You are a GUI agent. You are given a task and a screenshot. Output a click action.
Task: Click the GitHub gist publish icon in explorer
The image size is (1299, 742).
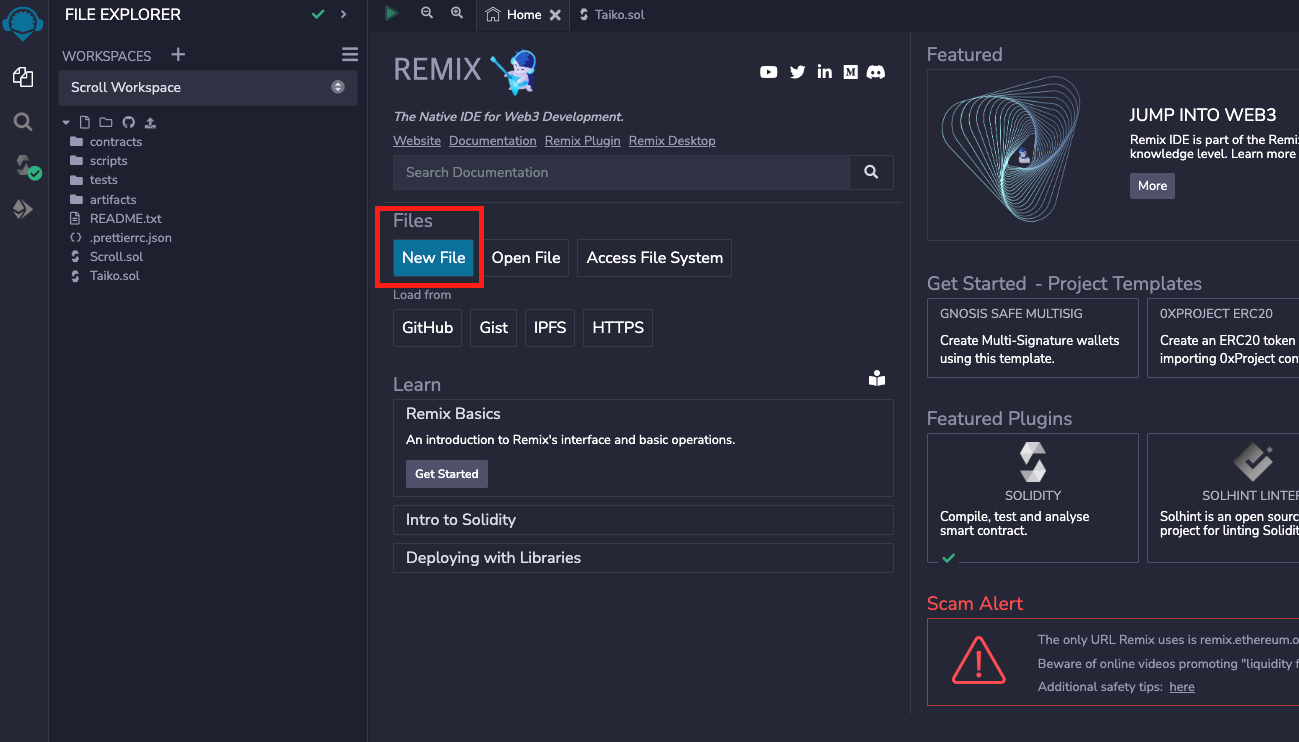[x=128, y=123]
